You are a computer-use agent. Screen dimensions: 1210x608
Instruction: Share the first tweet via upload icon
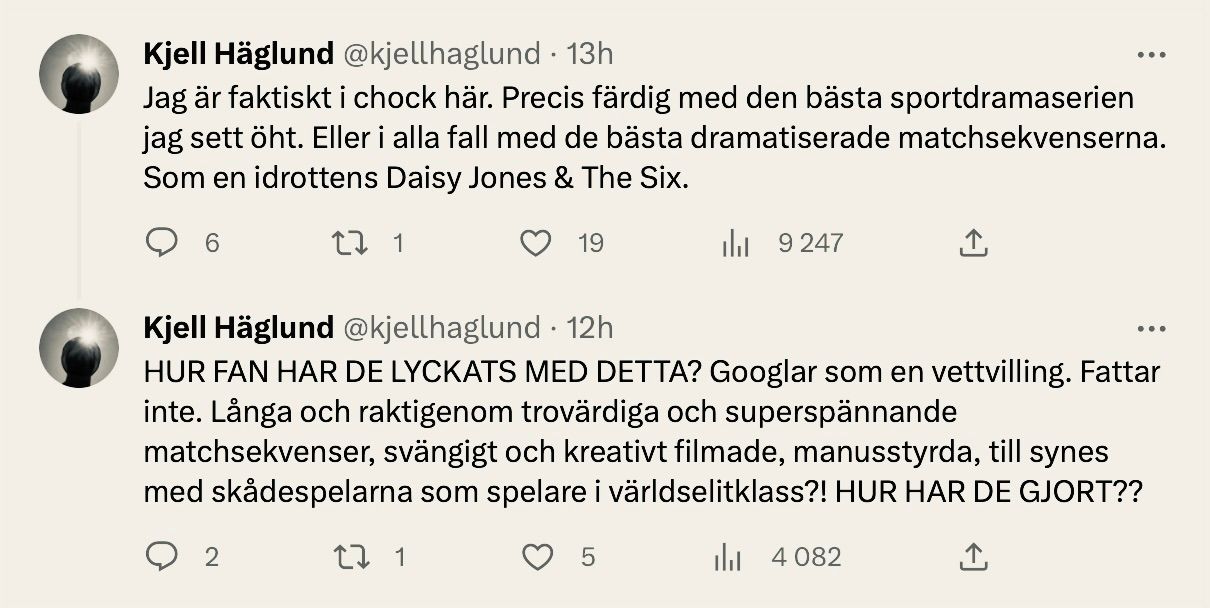(x=973, y=243)
